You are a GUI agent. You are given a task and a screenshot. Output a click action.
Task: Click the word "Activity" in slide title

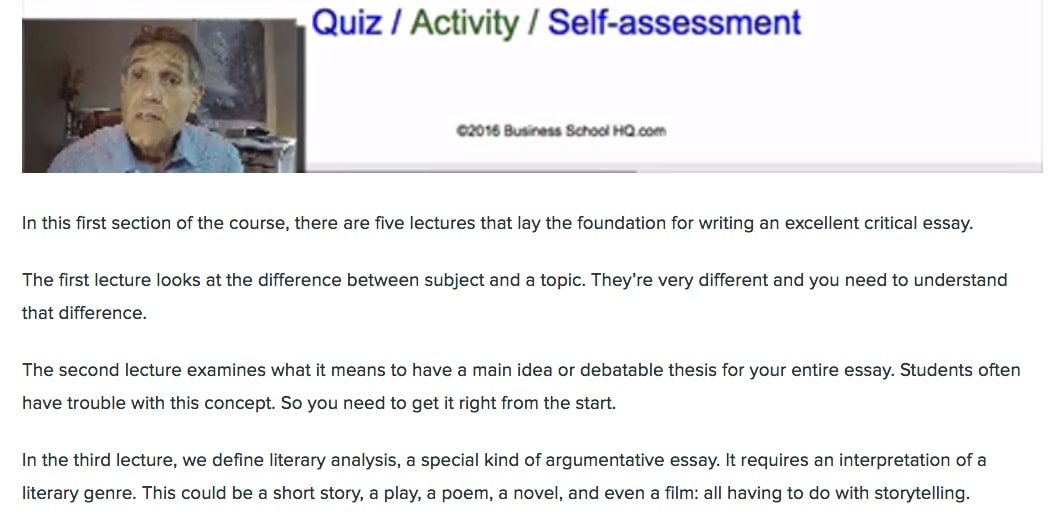point(464,23)
